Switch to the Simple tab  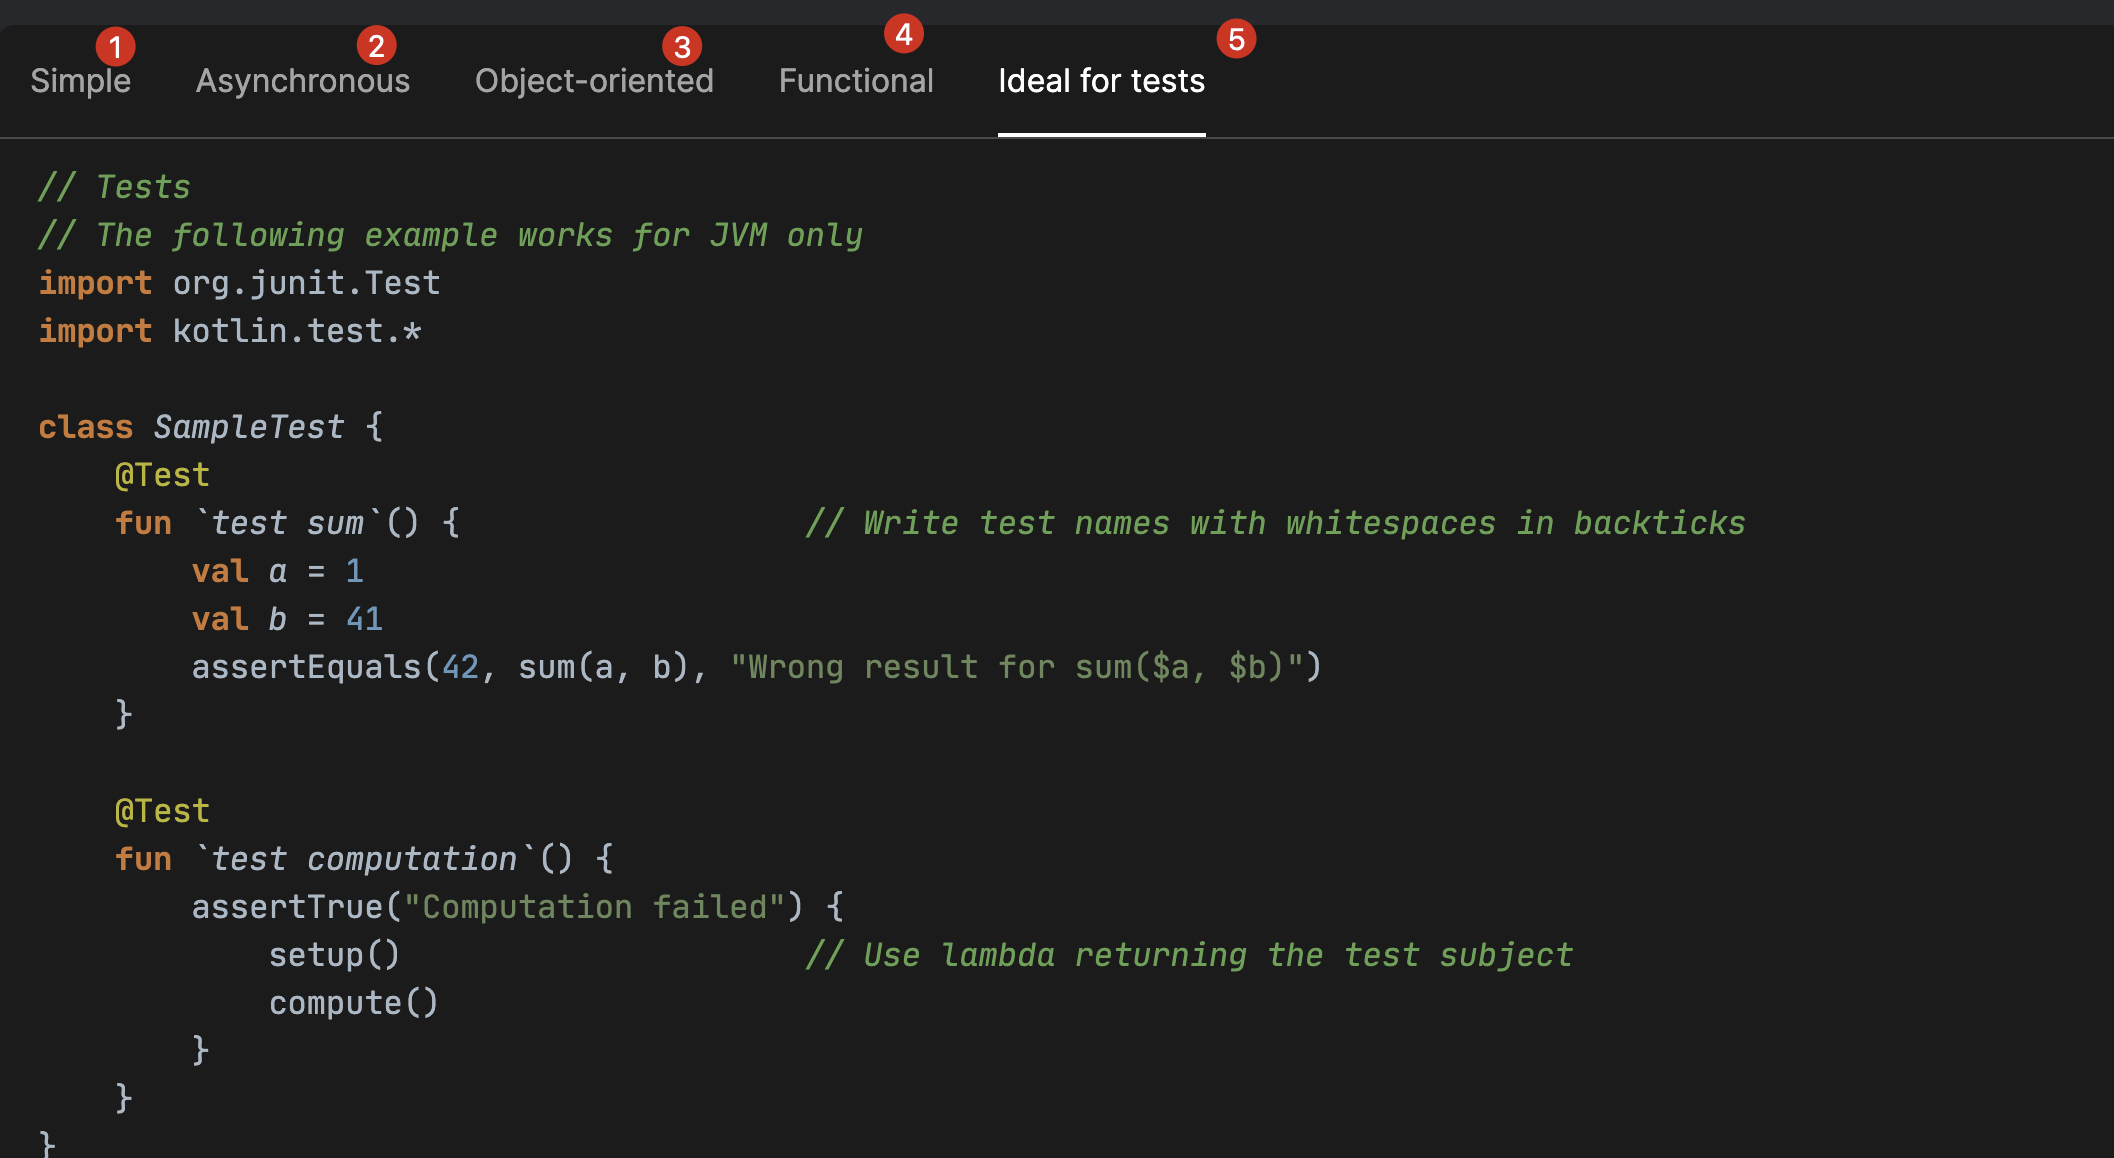coord(80,82)
